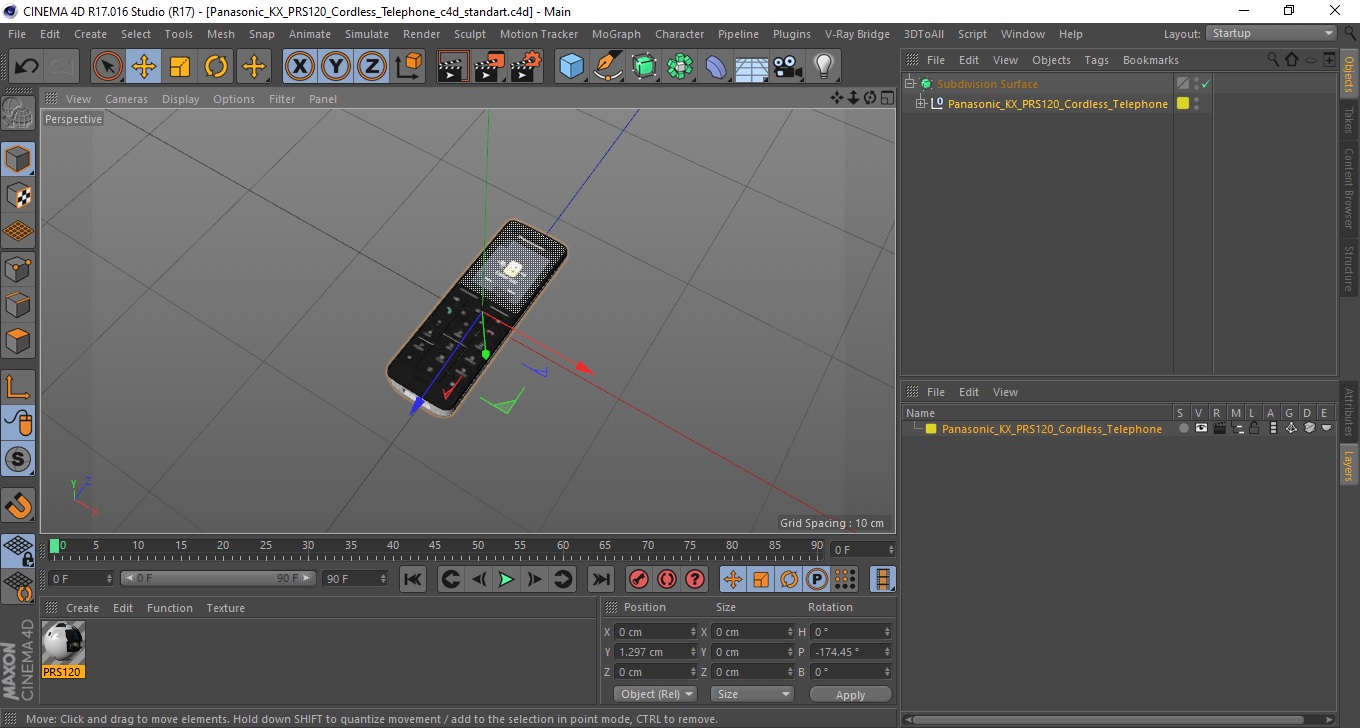Click stepper arrows of Rotation P field
The width and height of the screenshot is (1360, 728).
click(x=887, y=652)
